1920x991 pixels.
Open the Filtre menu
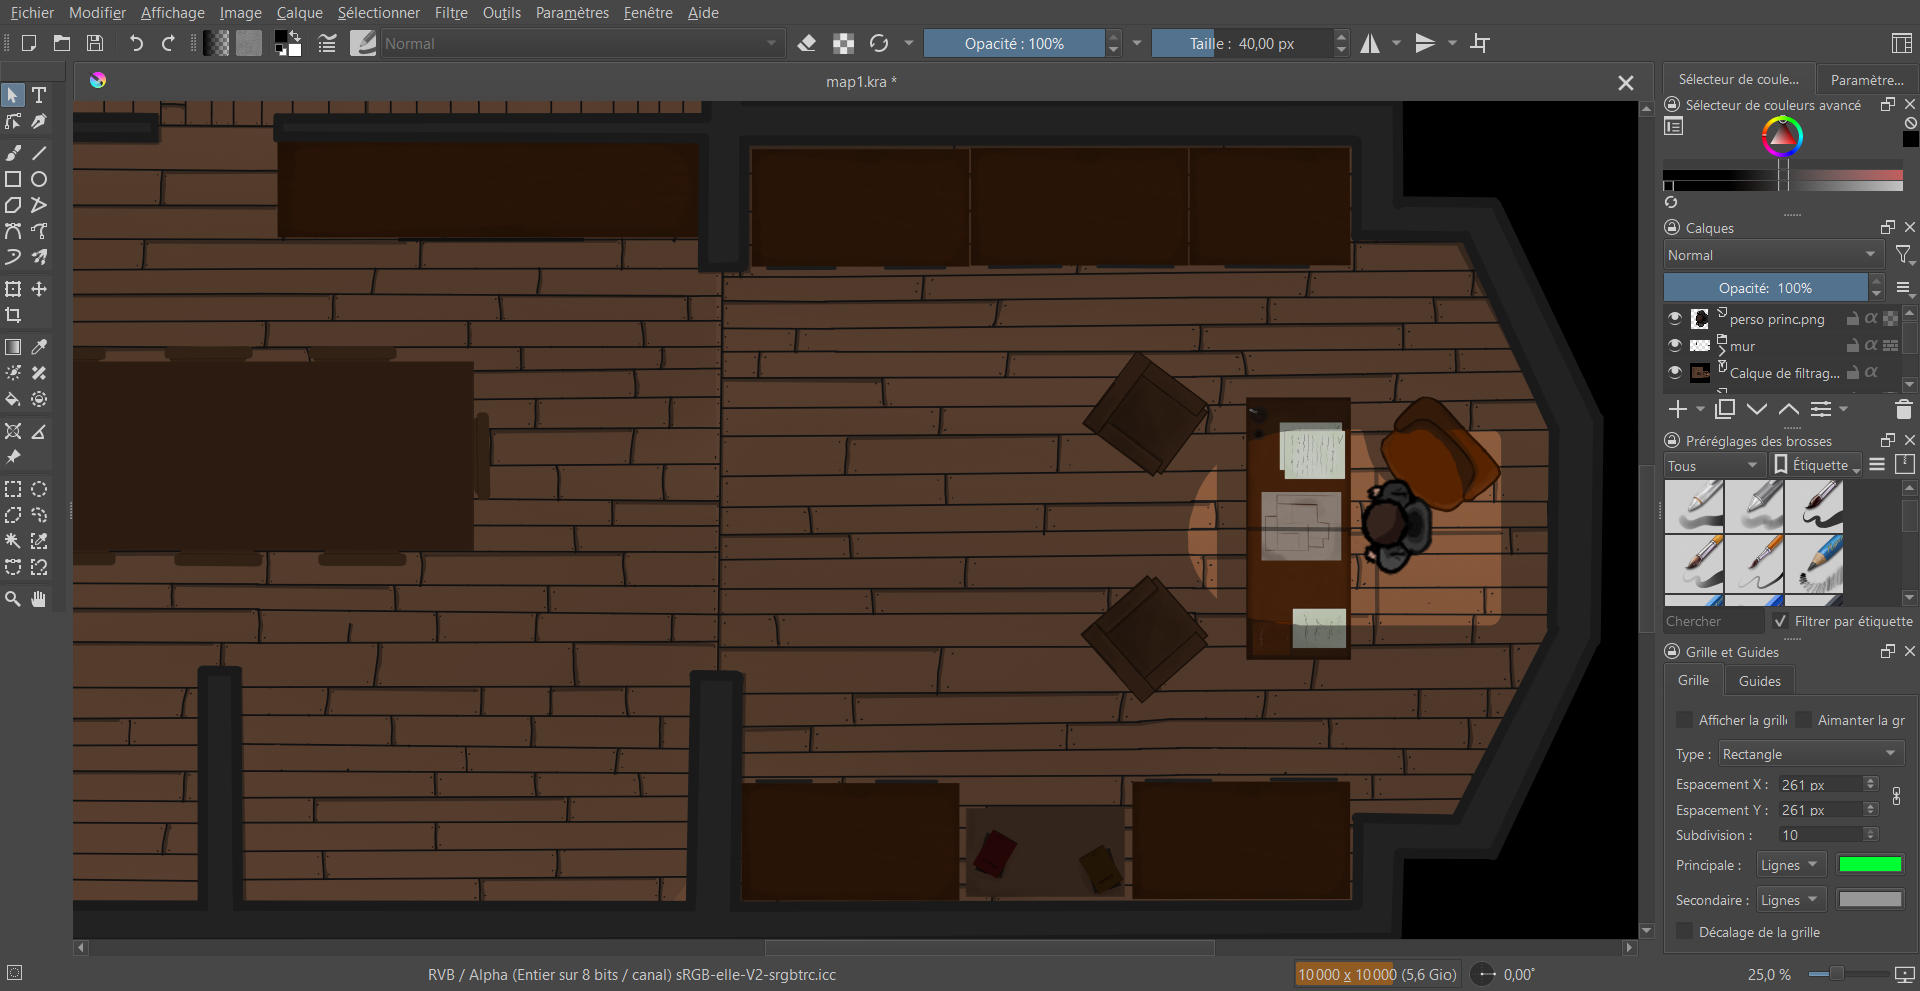[451, 13]
